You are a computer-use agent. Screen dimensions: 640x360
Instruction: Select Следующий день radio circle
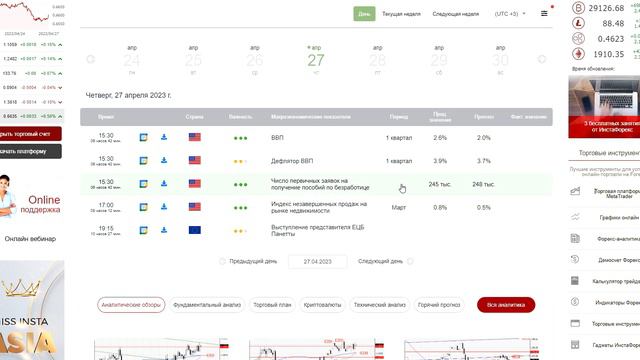point(410,261)
